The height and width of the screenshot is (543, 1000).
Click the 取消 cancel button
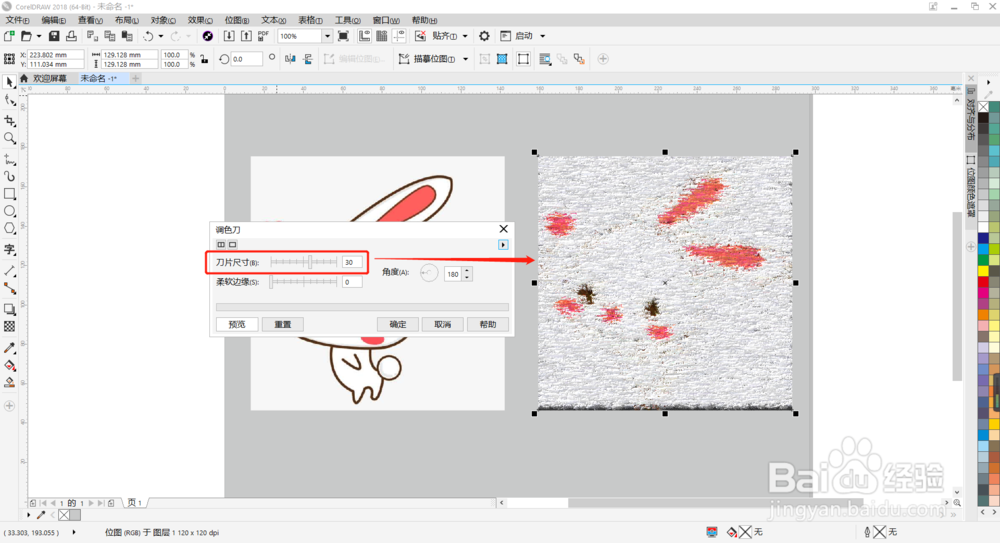443,324
